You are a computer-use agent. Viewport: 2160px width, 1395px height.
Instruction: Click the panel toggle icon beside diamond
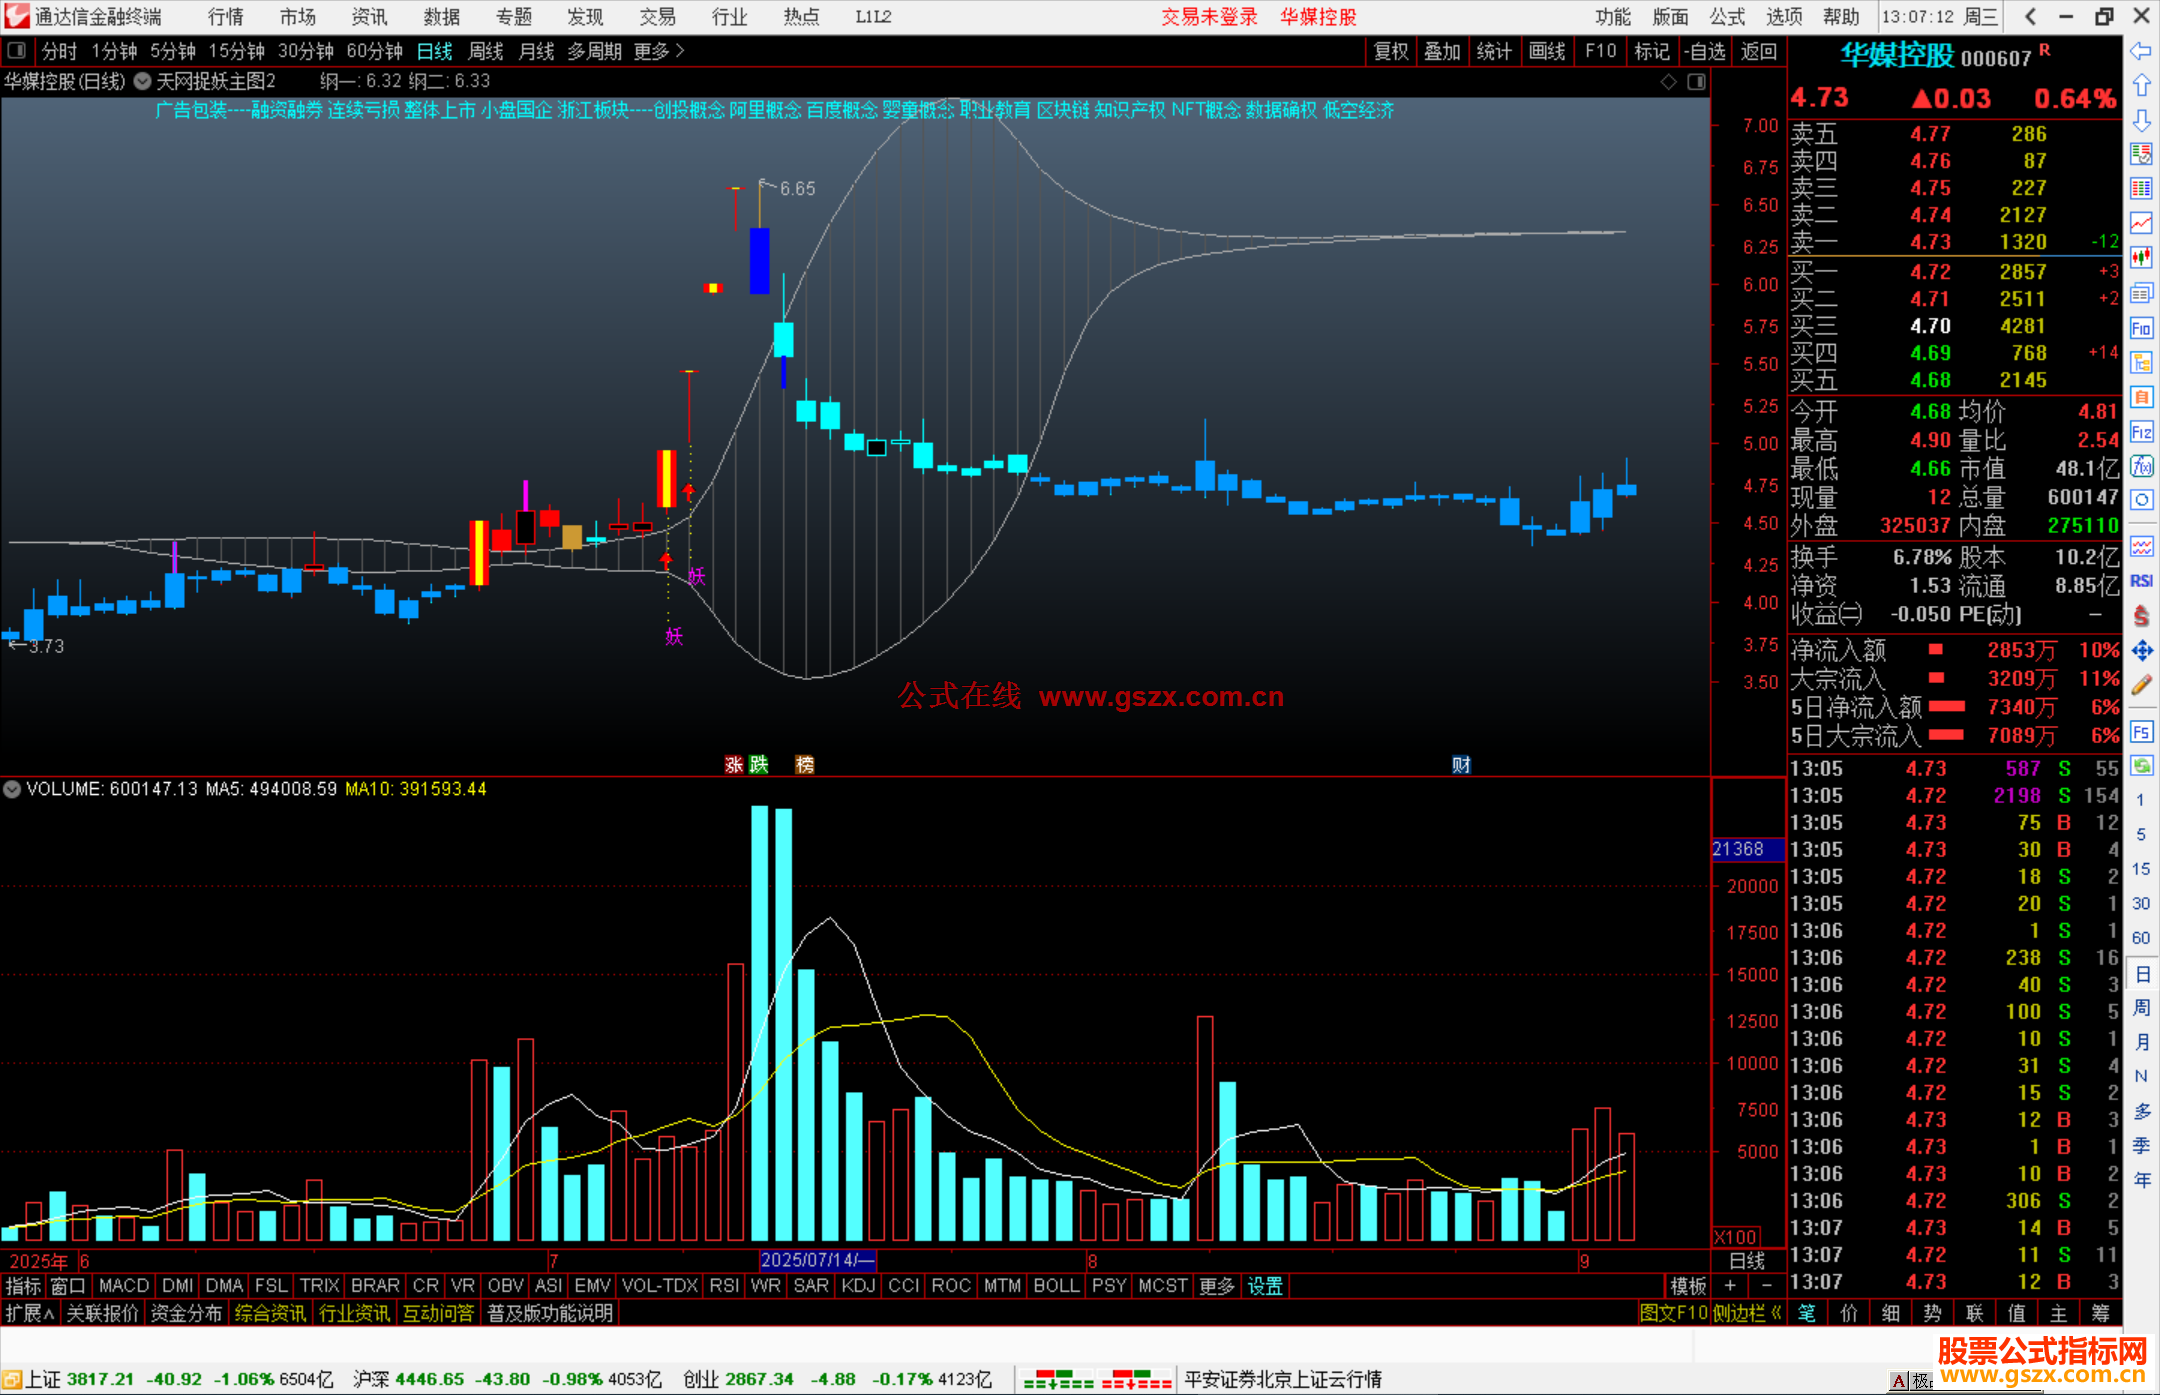click(1696, 82)
